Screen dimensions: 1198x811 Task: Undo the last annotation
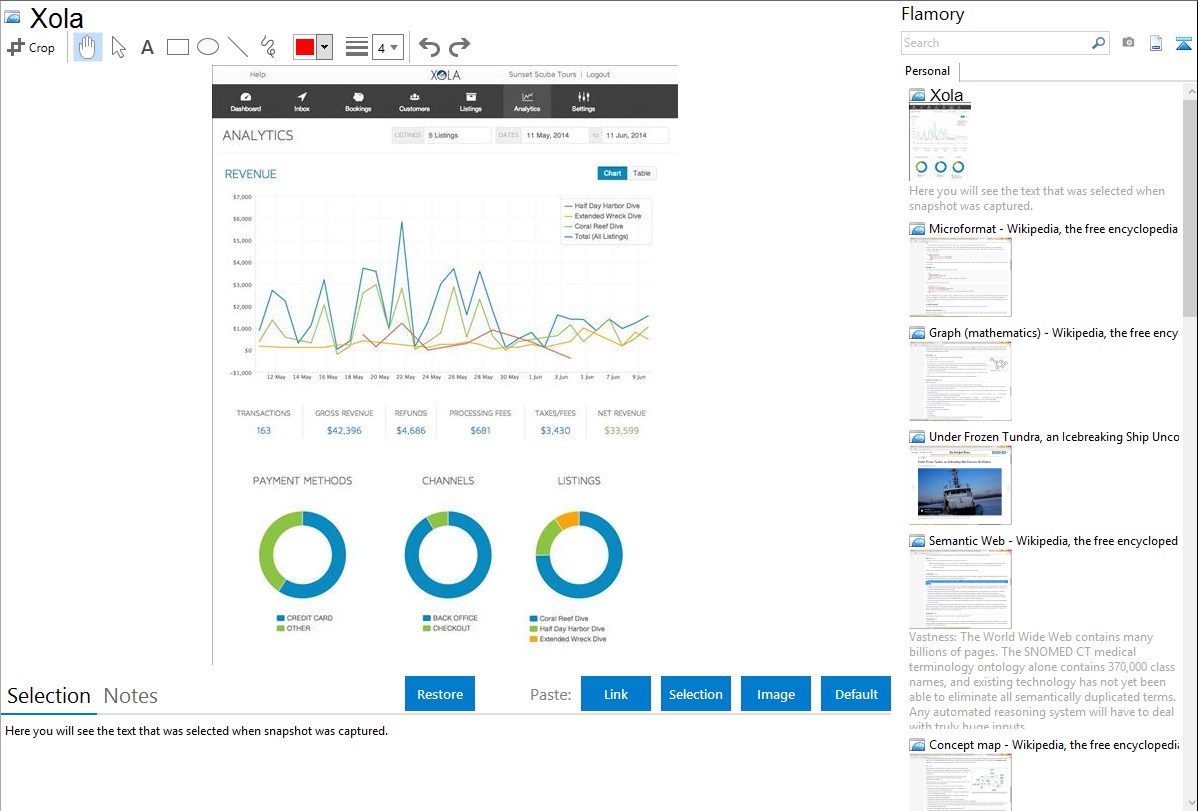tap(429, 47)
